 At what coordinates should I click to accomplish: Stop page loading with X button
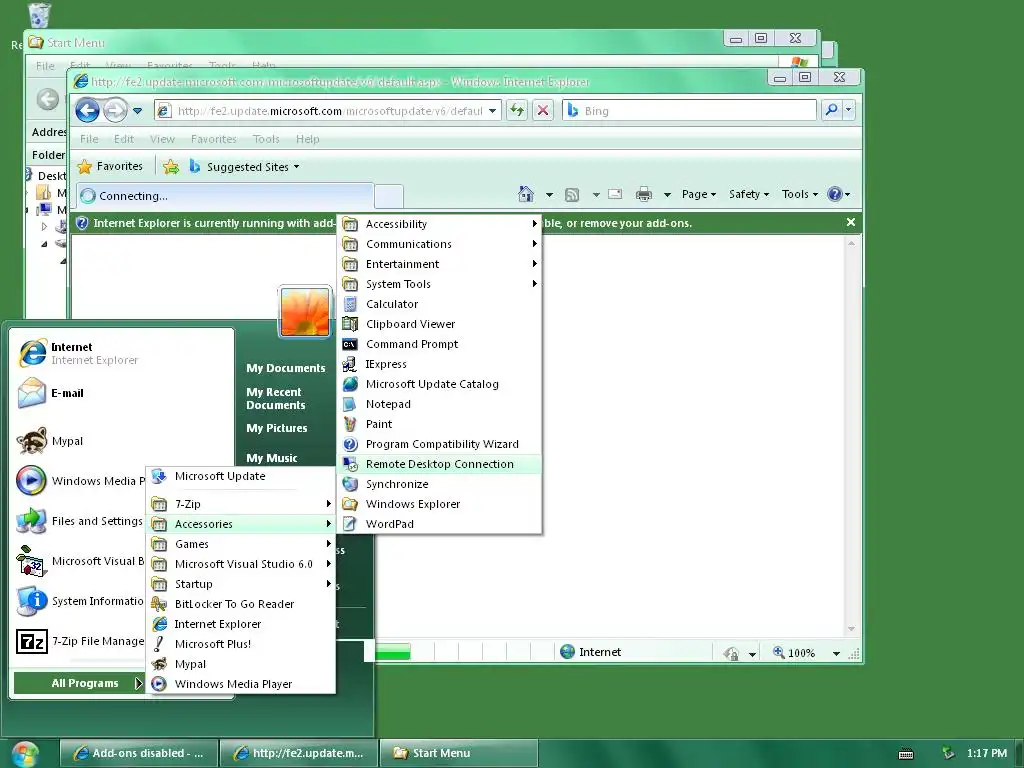point(543,110)
